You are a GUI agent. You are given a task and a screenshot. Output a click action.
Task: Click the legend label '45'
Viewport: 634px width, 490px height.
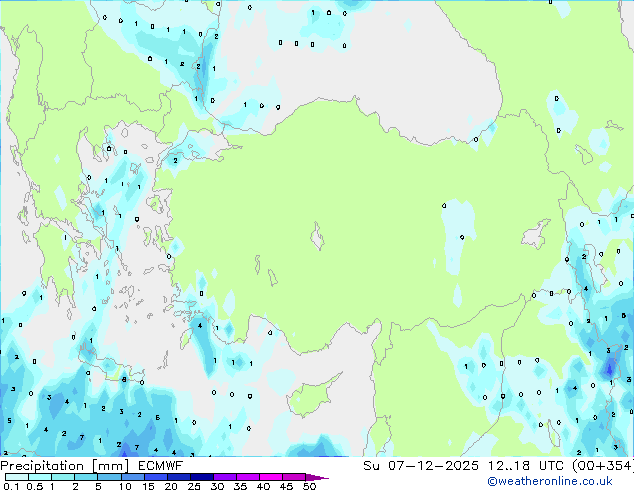pos(286,486)
